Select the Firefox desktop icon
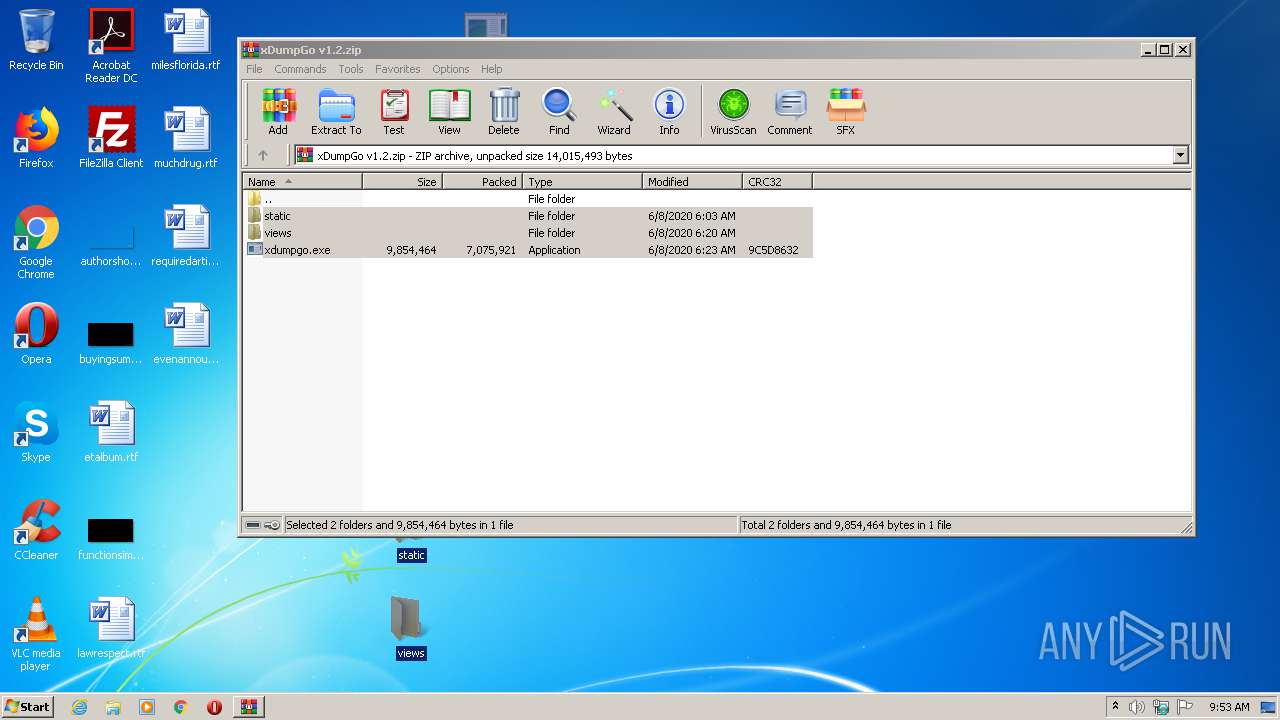 [x=36, y=138]
